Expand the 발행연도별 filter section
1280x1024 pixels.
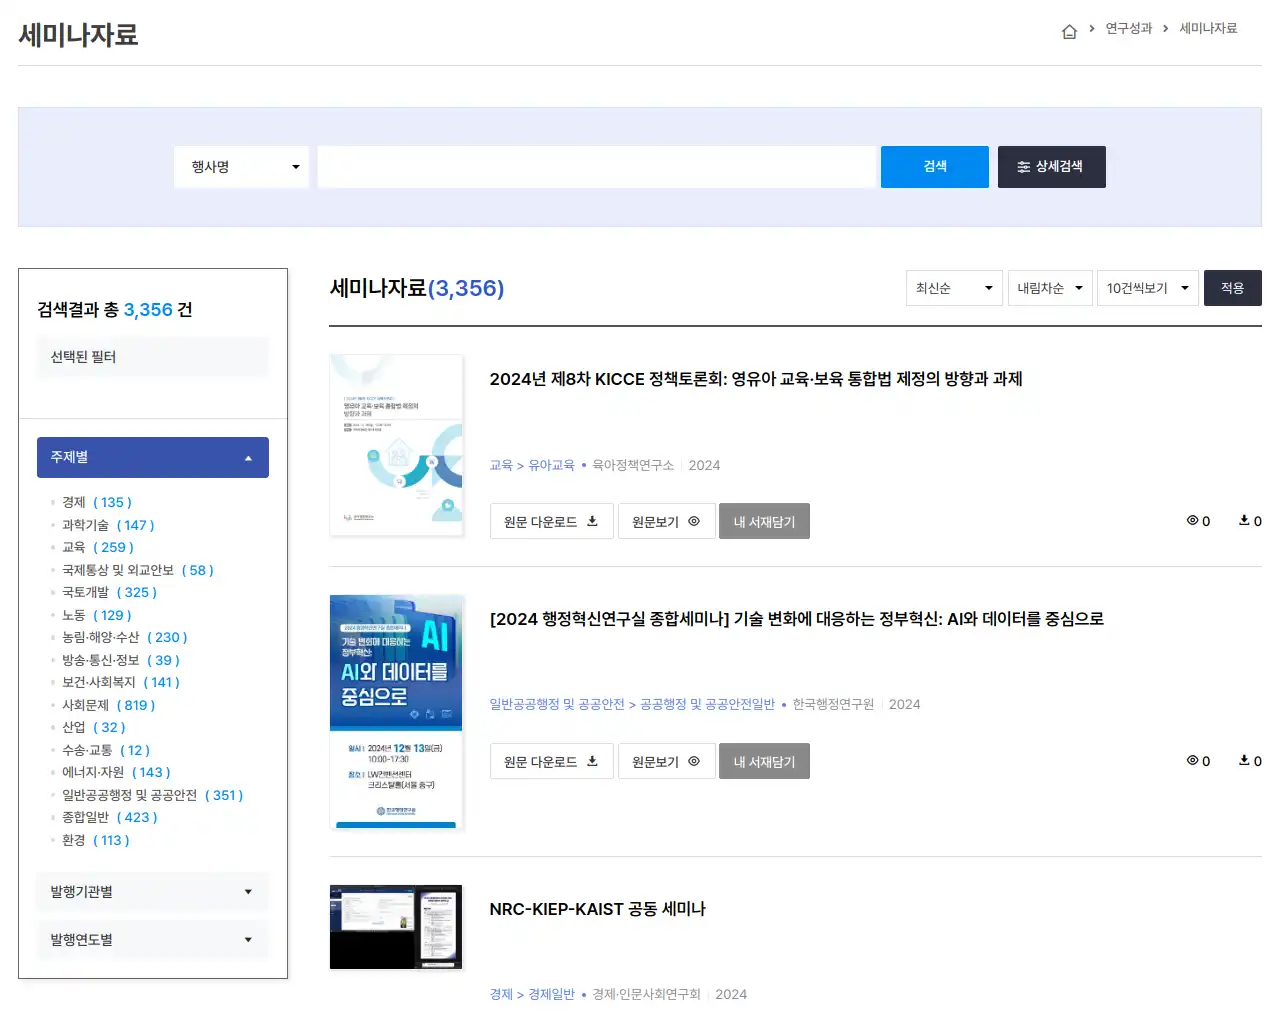[152, 939]
